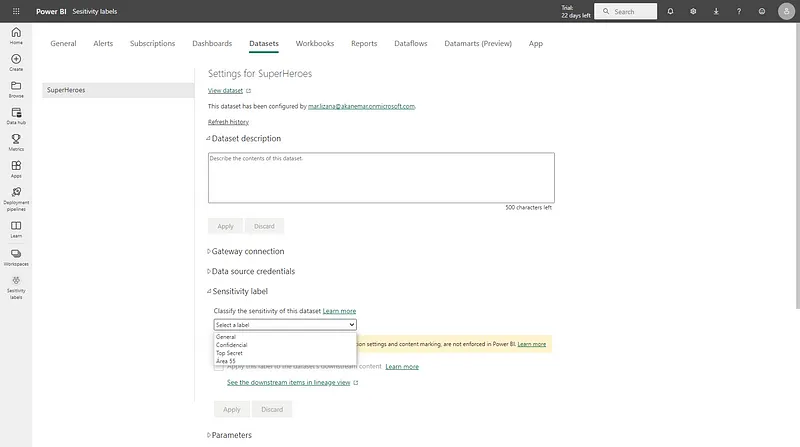Open the Create sidebar icon
The image size is (800, 447).
click(x=16, y=62)
